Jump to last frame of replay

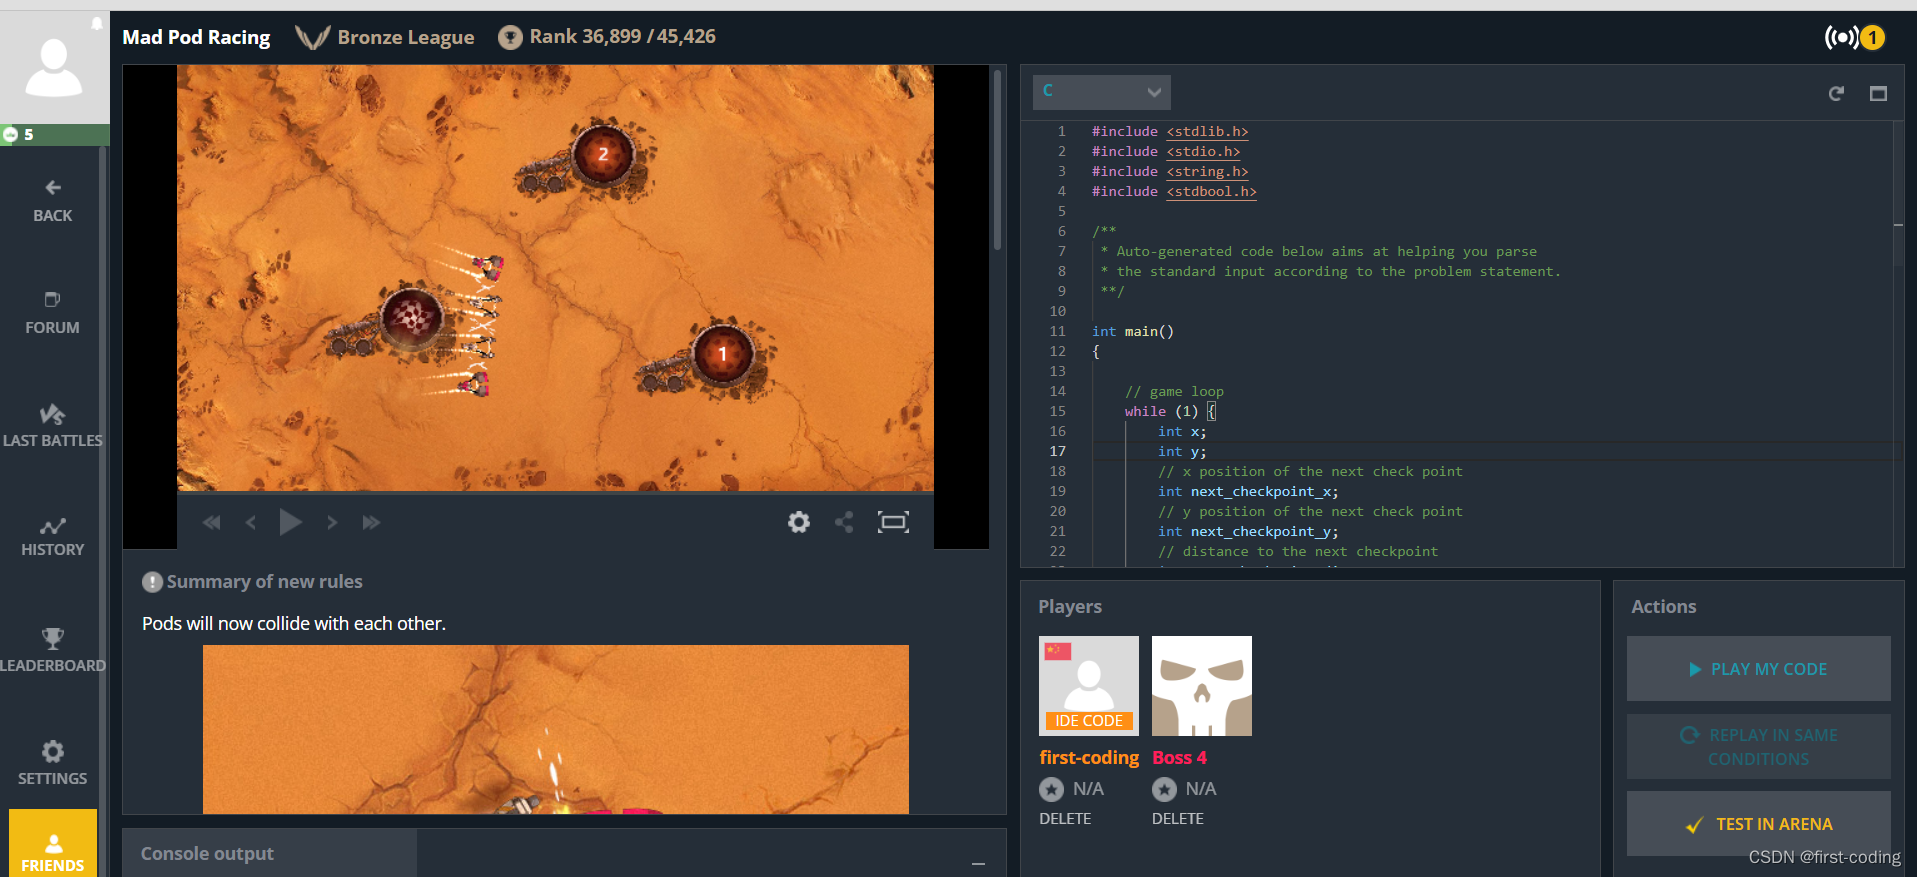click(x=371, y=522)
